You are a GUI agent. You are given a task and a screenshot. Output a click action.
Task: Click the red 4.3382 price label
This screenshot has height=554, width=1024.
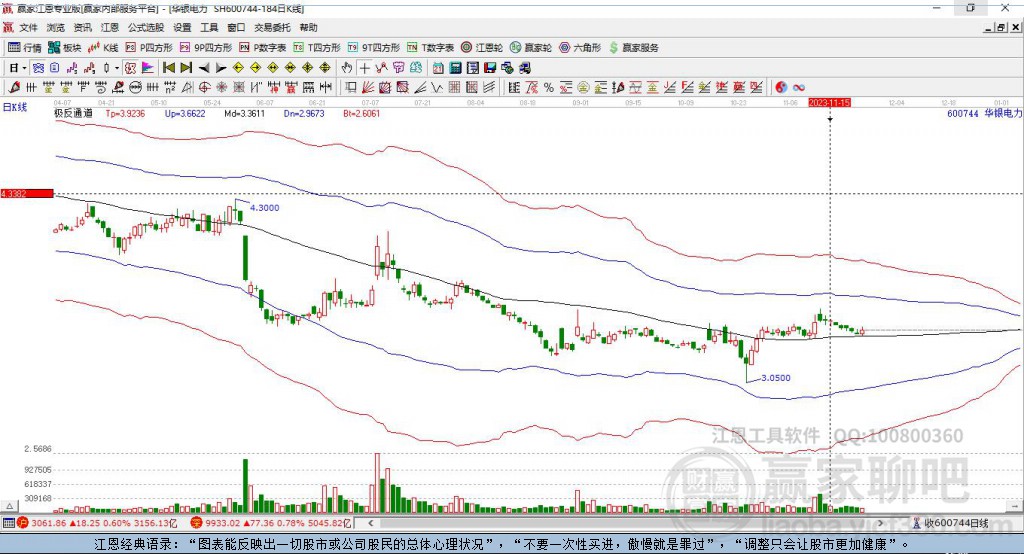pos(27,193)
